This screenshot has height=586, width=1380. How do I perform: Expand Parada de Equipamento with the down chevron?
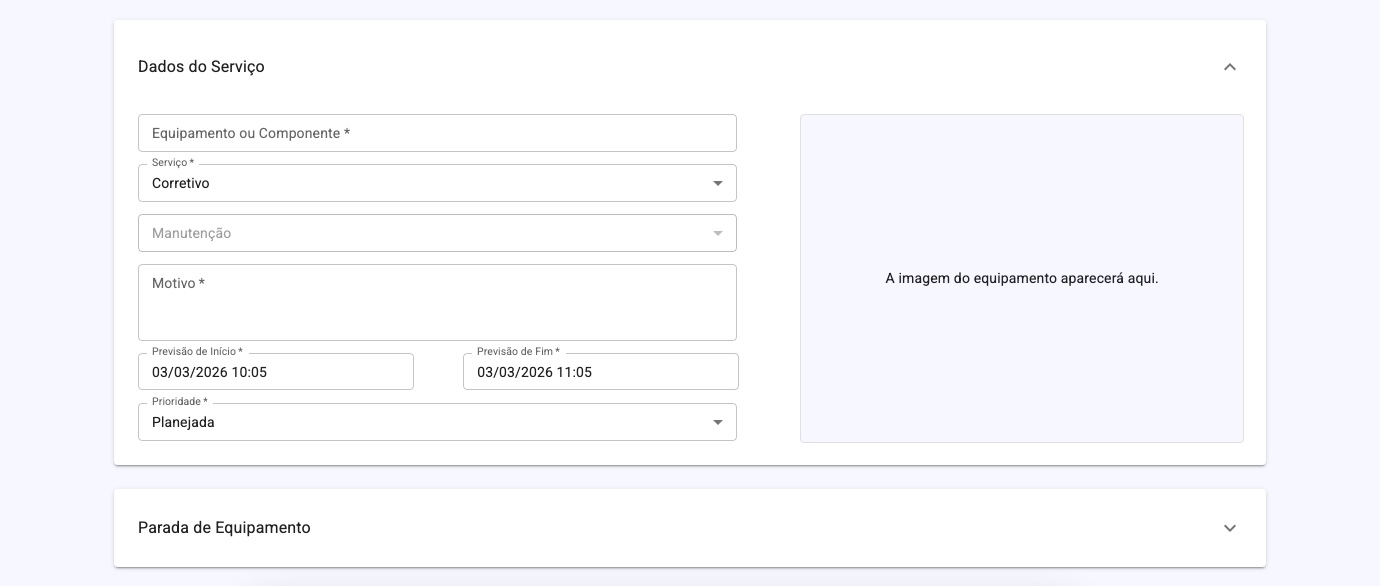pyautogui.click(x=1230, y=528)
